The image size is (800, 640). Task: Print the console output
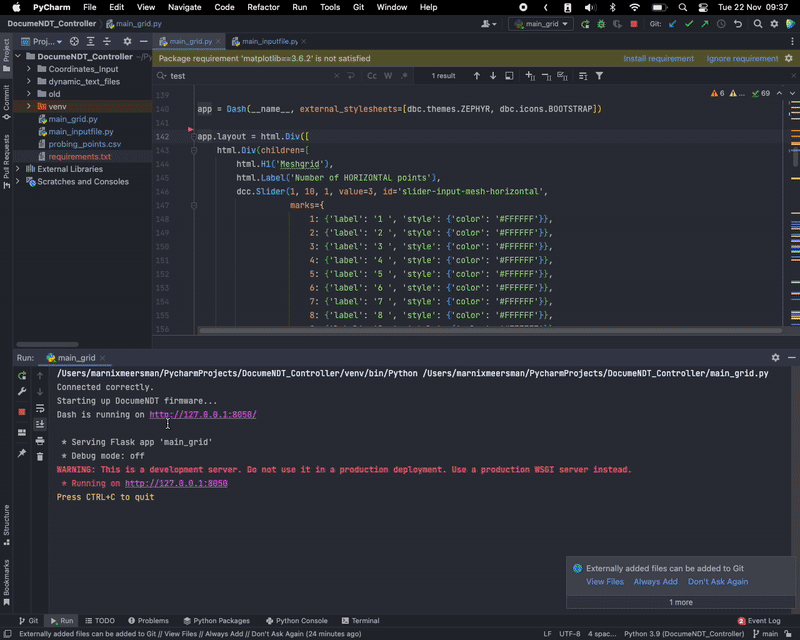pos(40,441)
